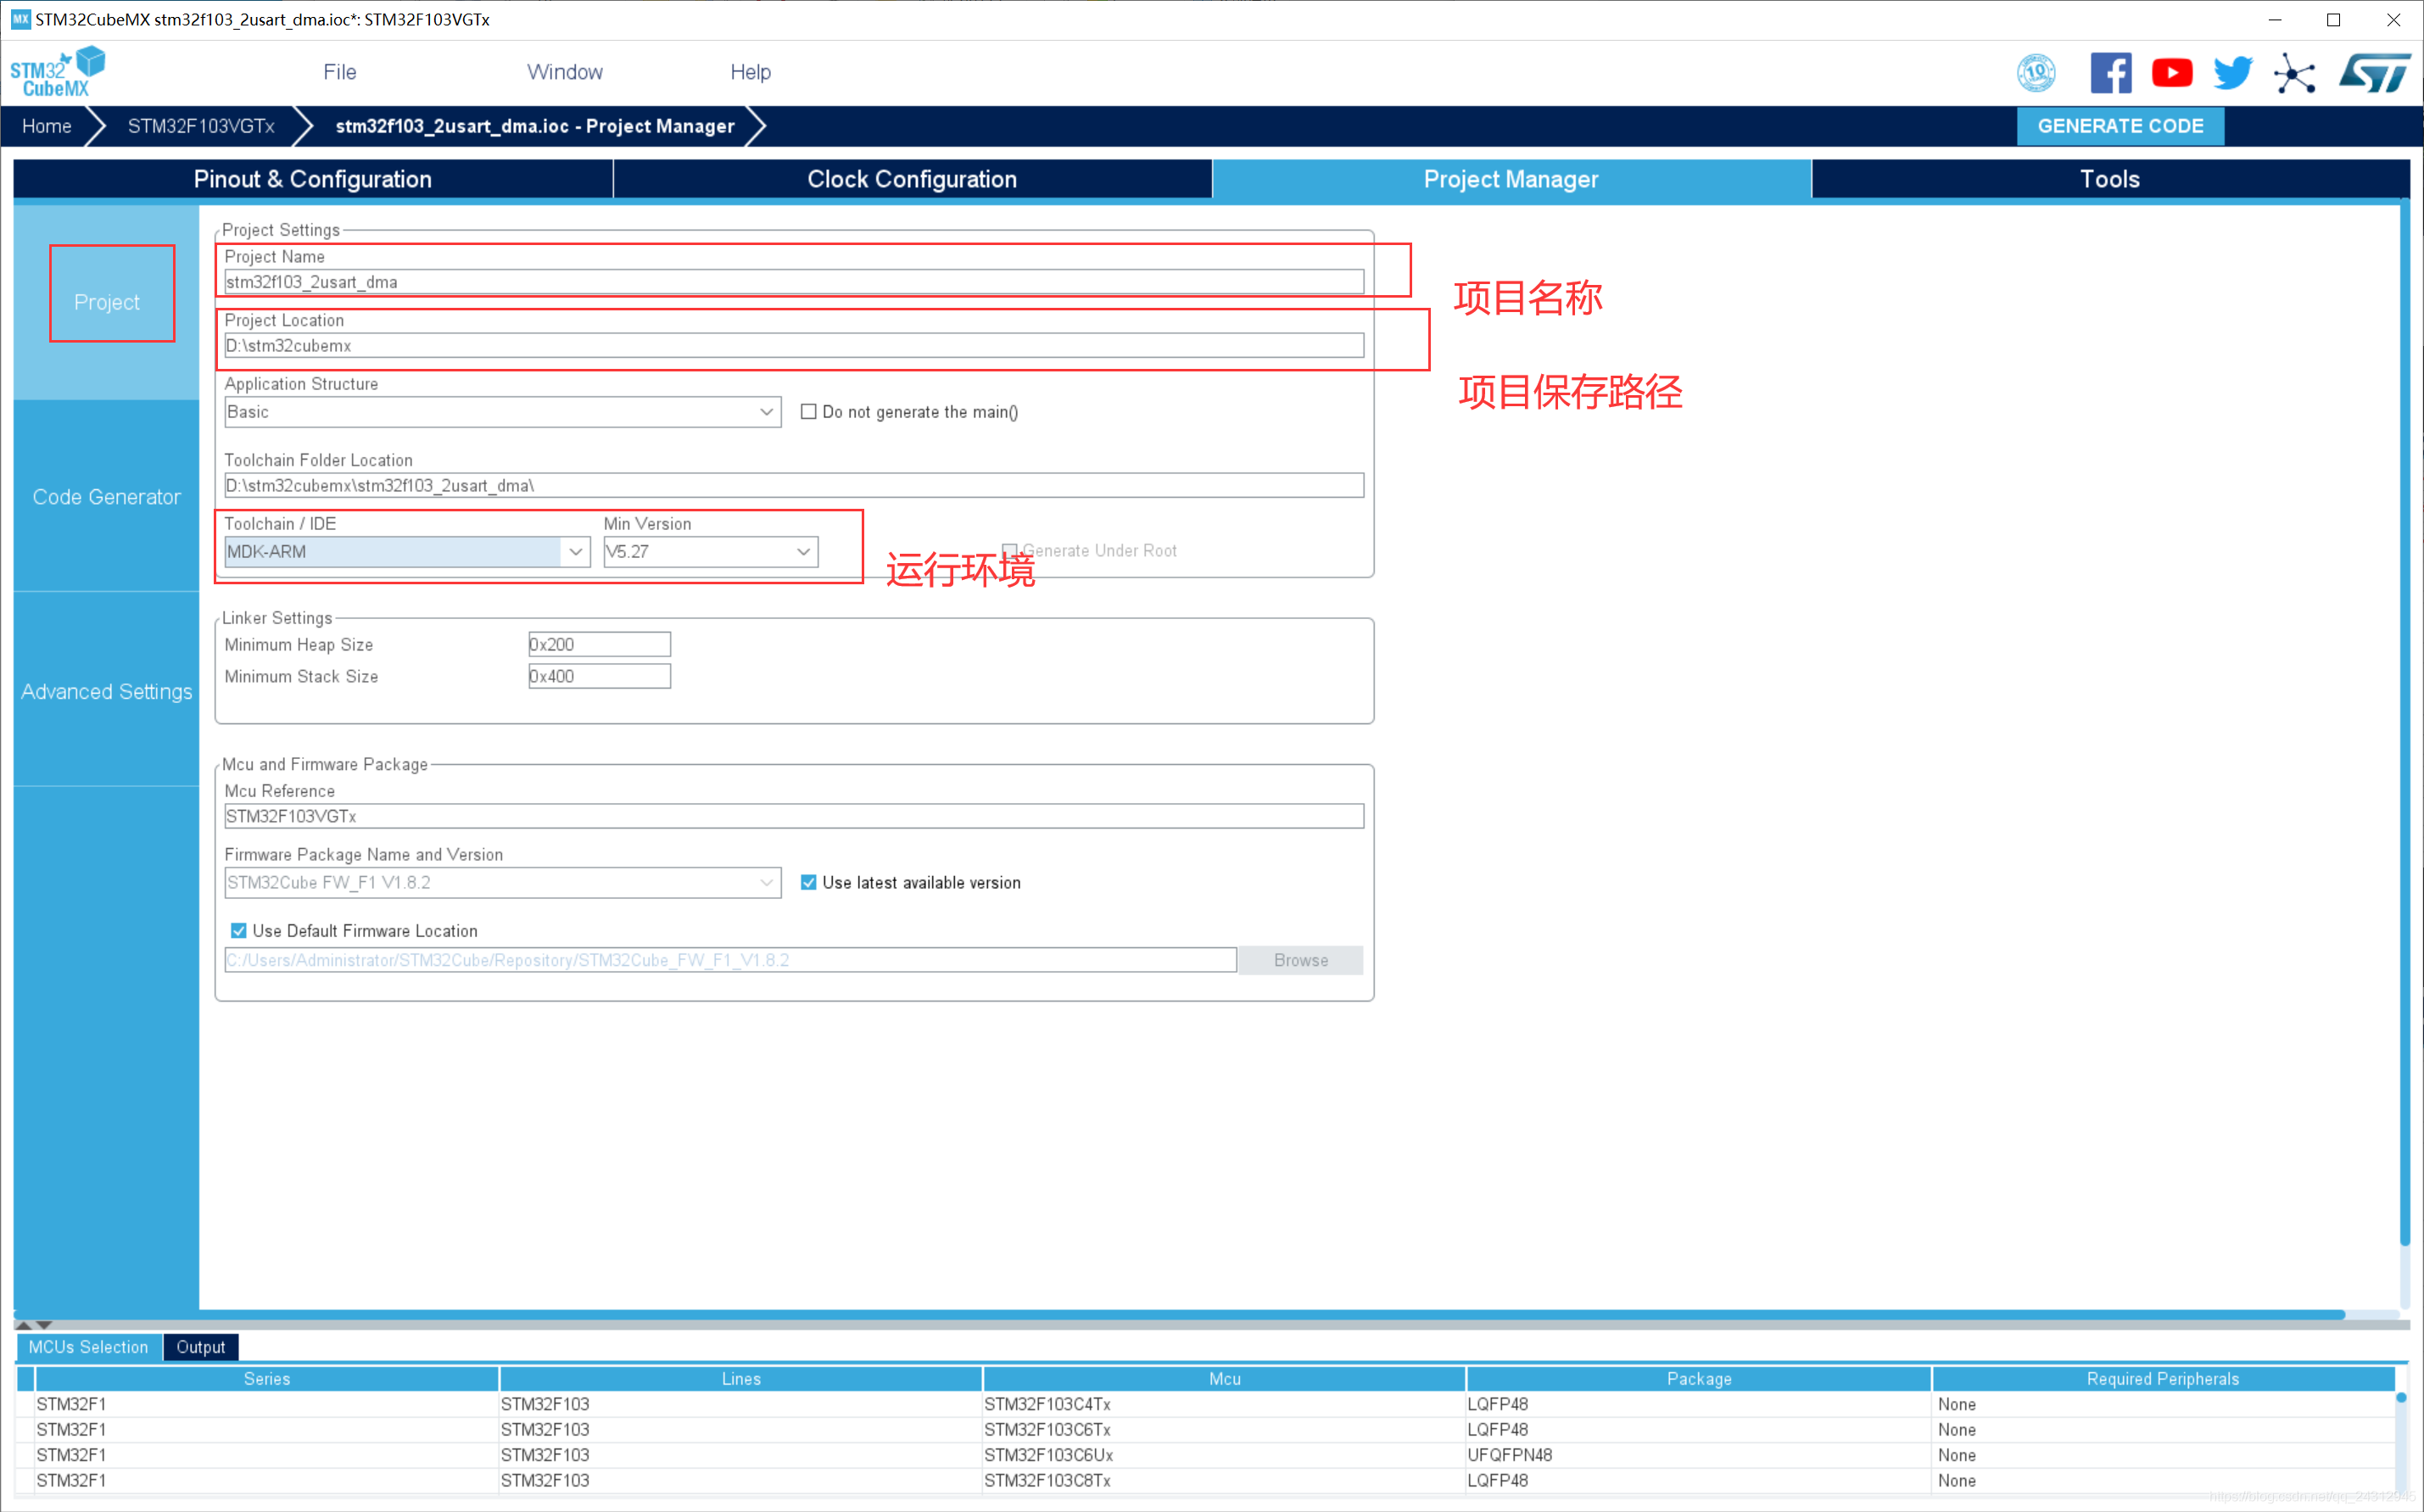The width and height of the screenshot is (2424, 1512).
Task: Toggle 'Do not generate the main()' checkbox
Action: click(x=808, y=411)
